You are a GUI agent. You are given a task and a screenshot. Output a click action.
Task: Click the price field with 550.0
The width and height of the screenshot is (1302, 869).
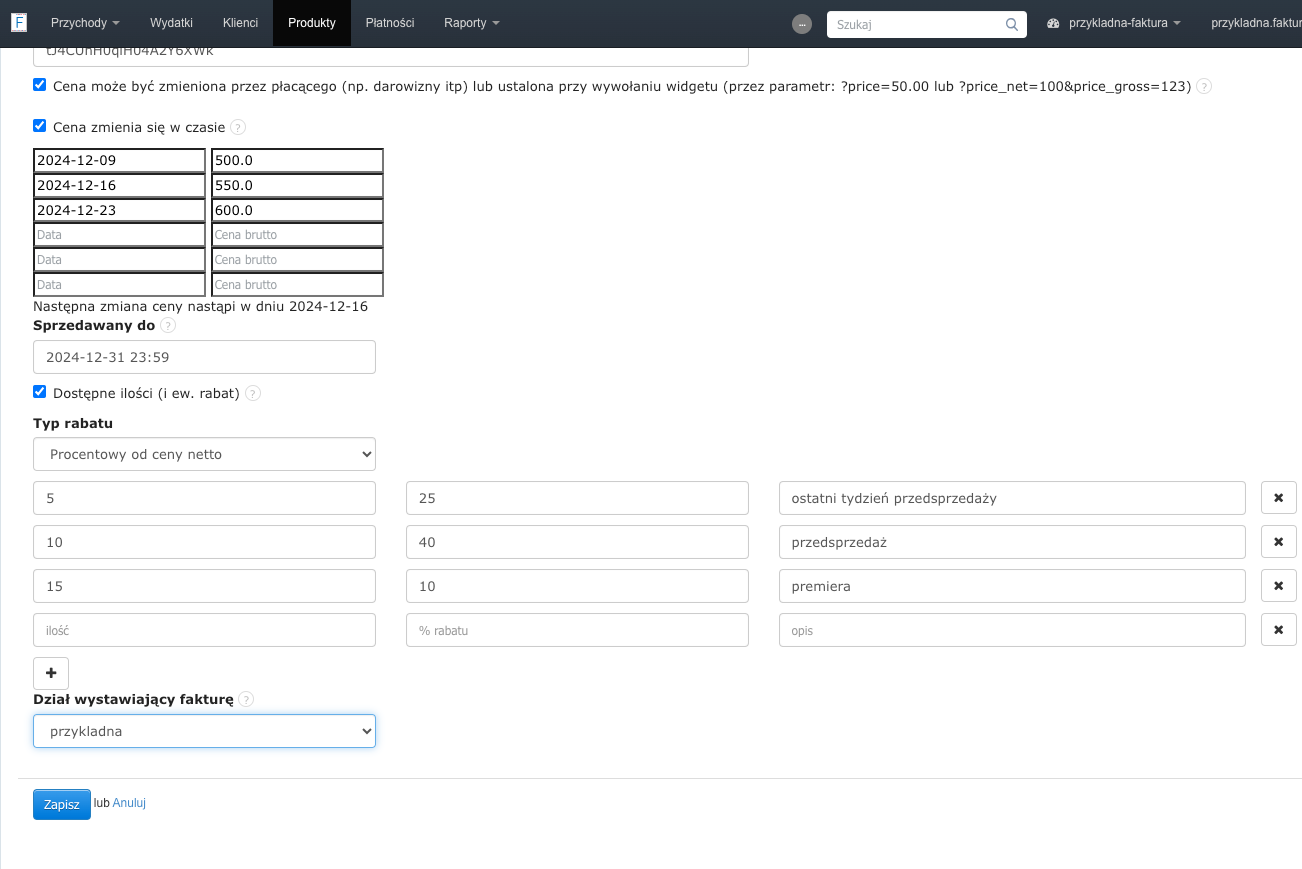297,185
